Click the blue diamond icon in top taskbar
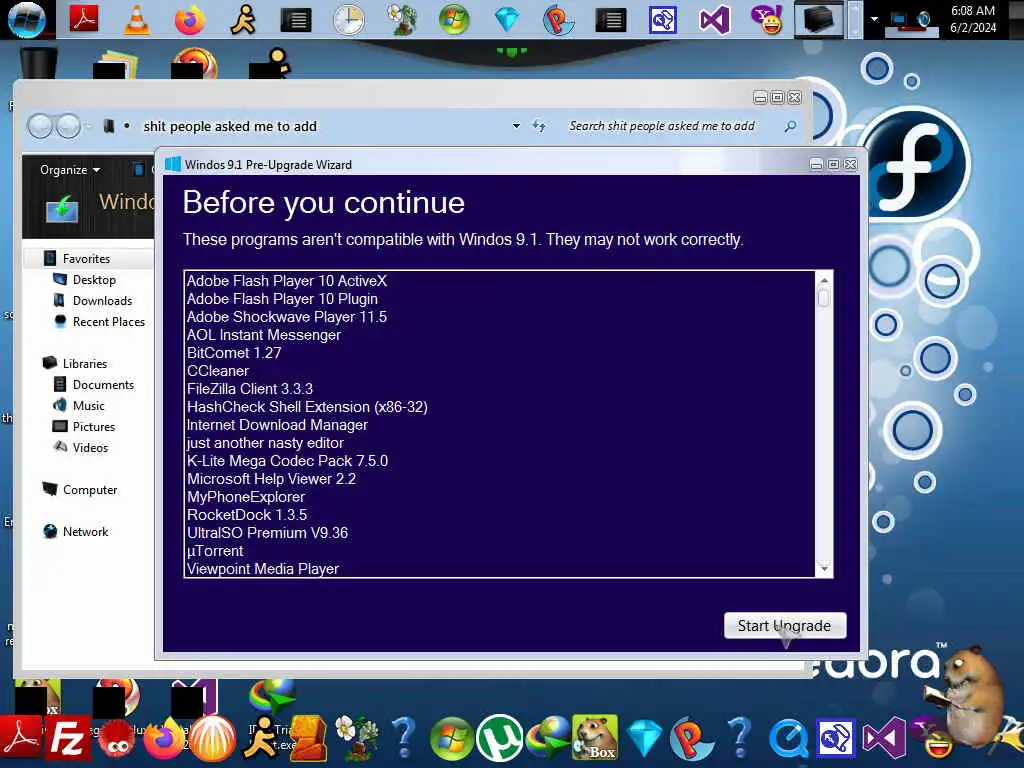 tap(507, 20)
